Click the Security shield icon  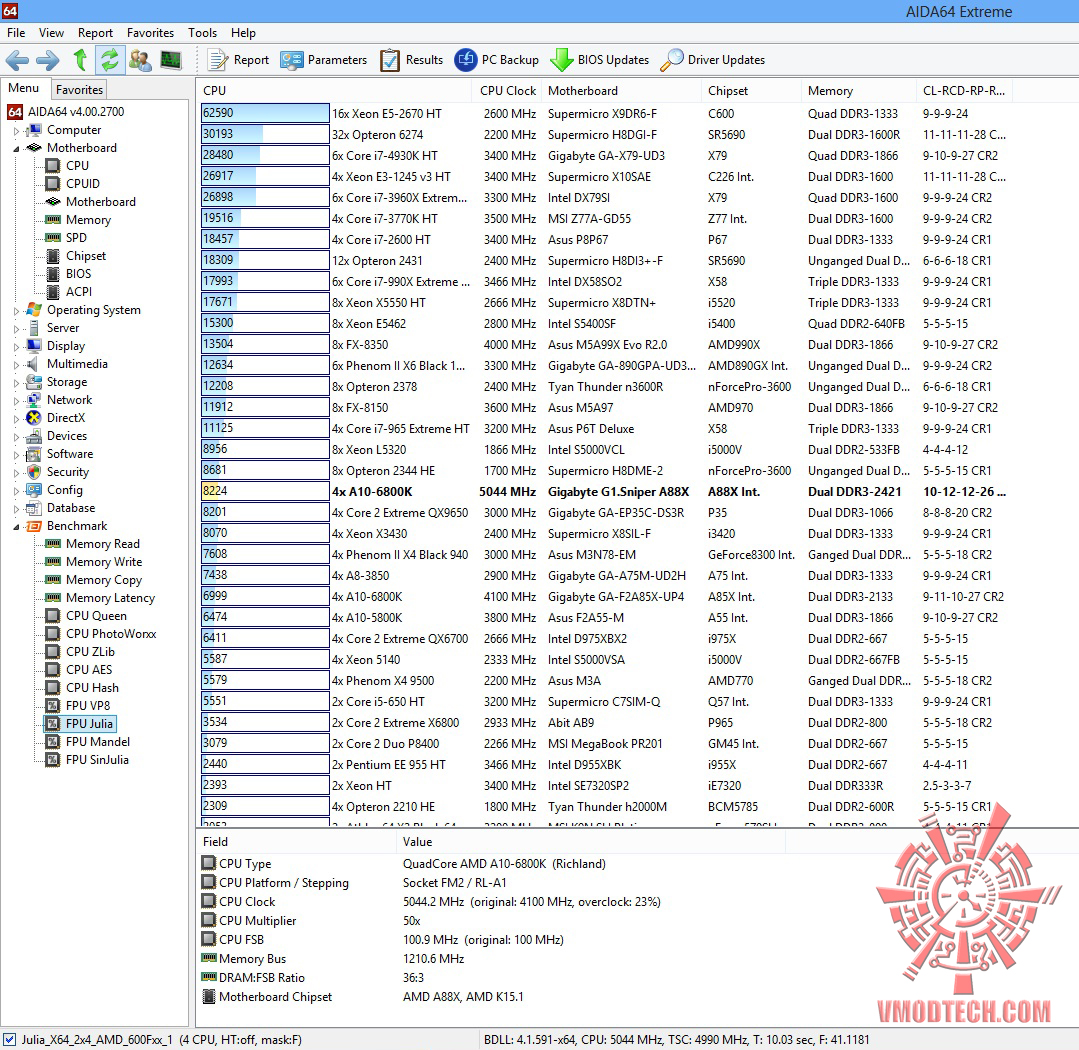point(34,472)
